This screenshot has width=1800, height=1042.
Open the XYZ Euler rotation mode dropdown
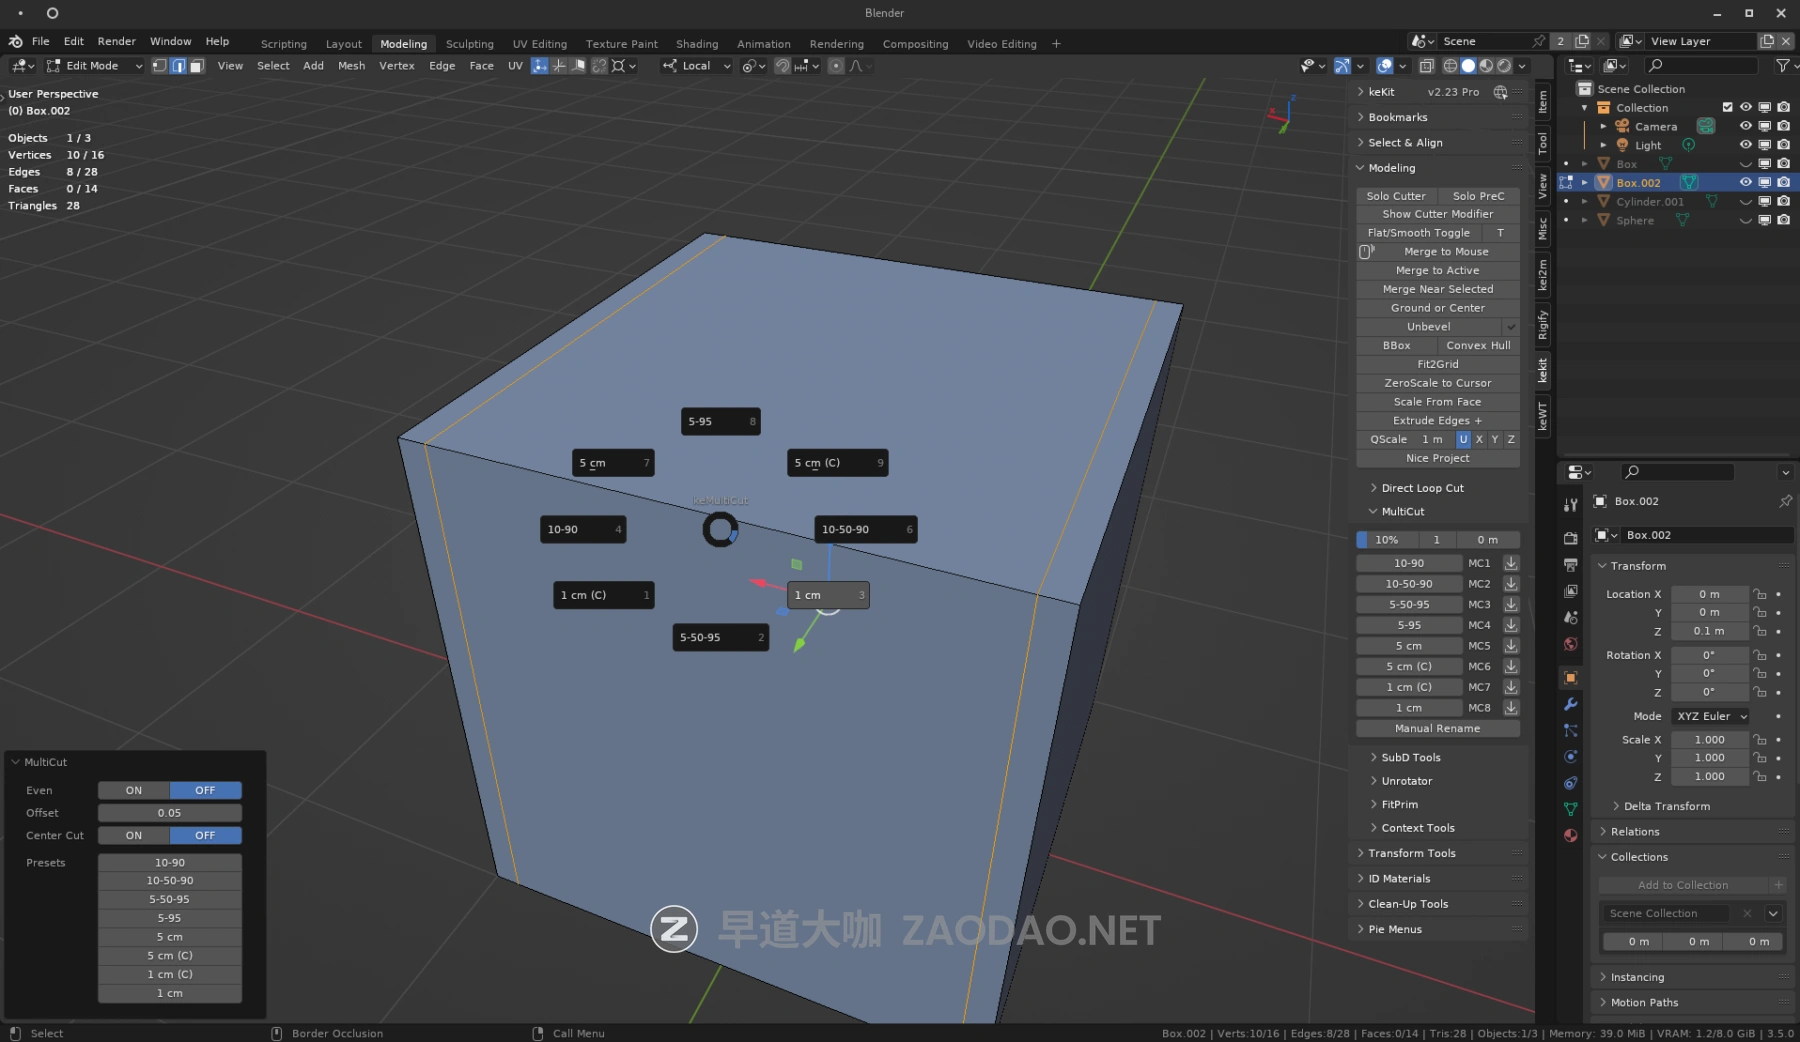(1711, 716)
